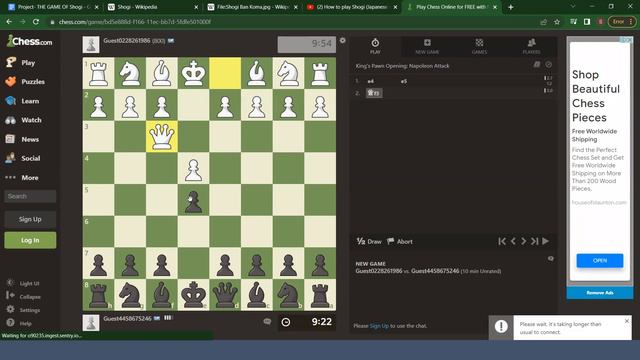The width and height of the screenshot is (640, 360).
Task: Click the OPEN button in the ad
Action: [x=600, y=260]
